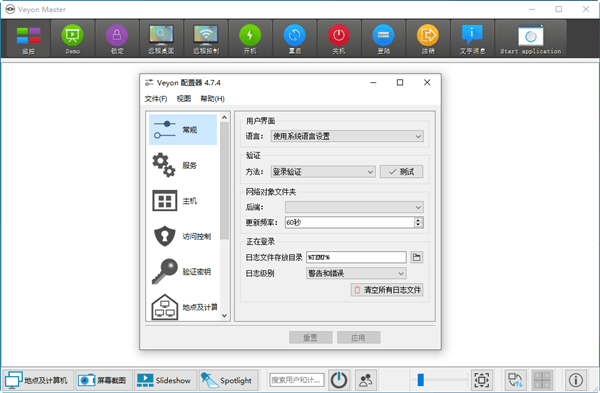Click the 应用 apply button
Viewport: 600px width, 393px height.
pyautogui.click(x=359, y=338)
